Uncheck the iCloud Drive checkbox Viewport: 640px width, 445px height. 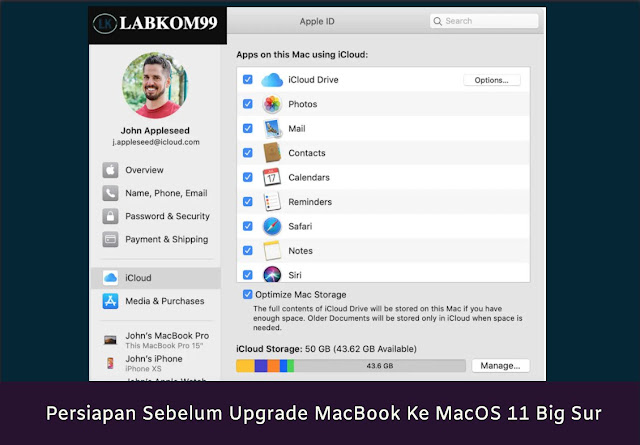point(248,79)
